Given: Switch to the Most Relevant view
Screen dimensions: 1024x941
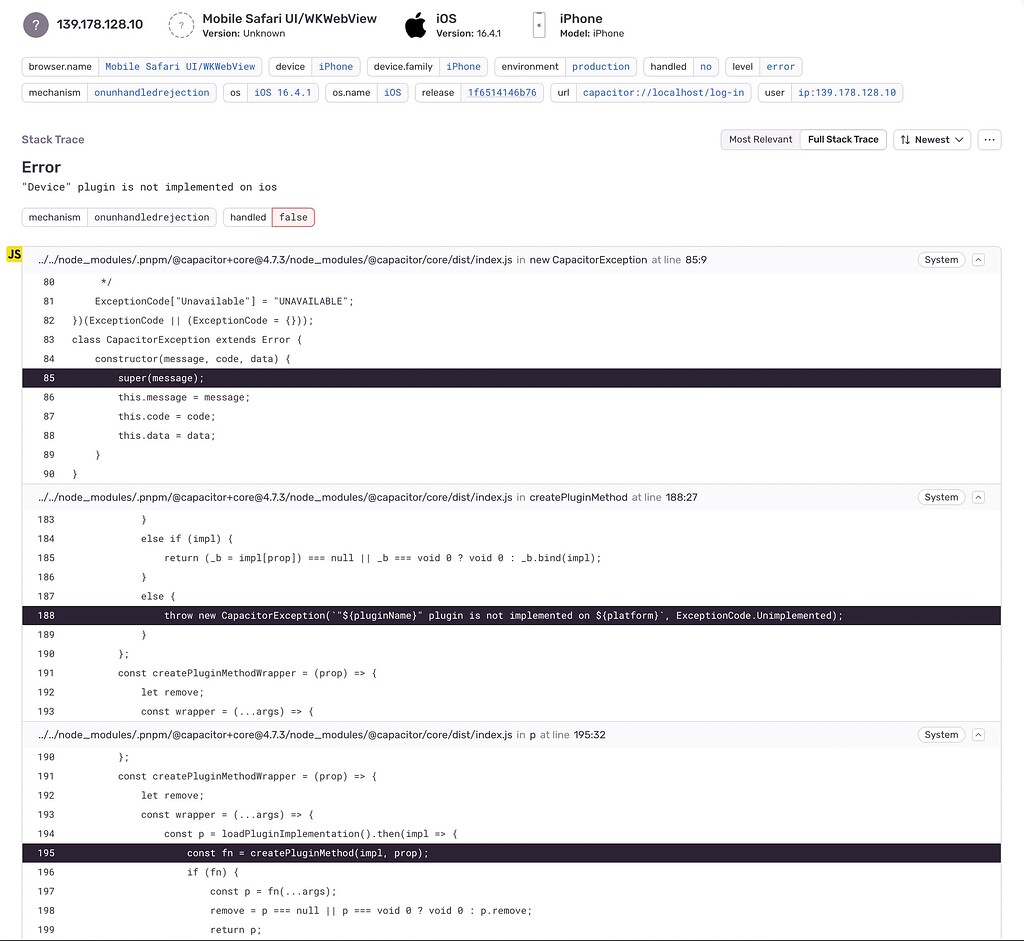Looking at the screenshot, I should coord(760,139).
